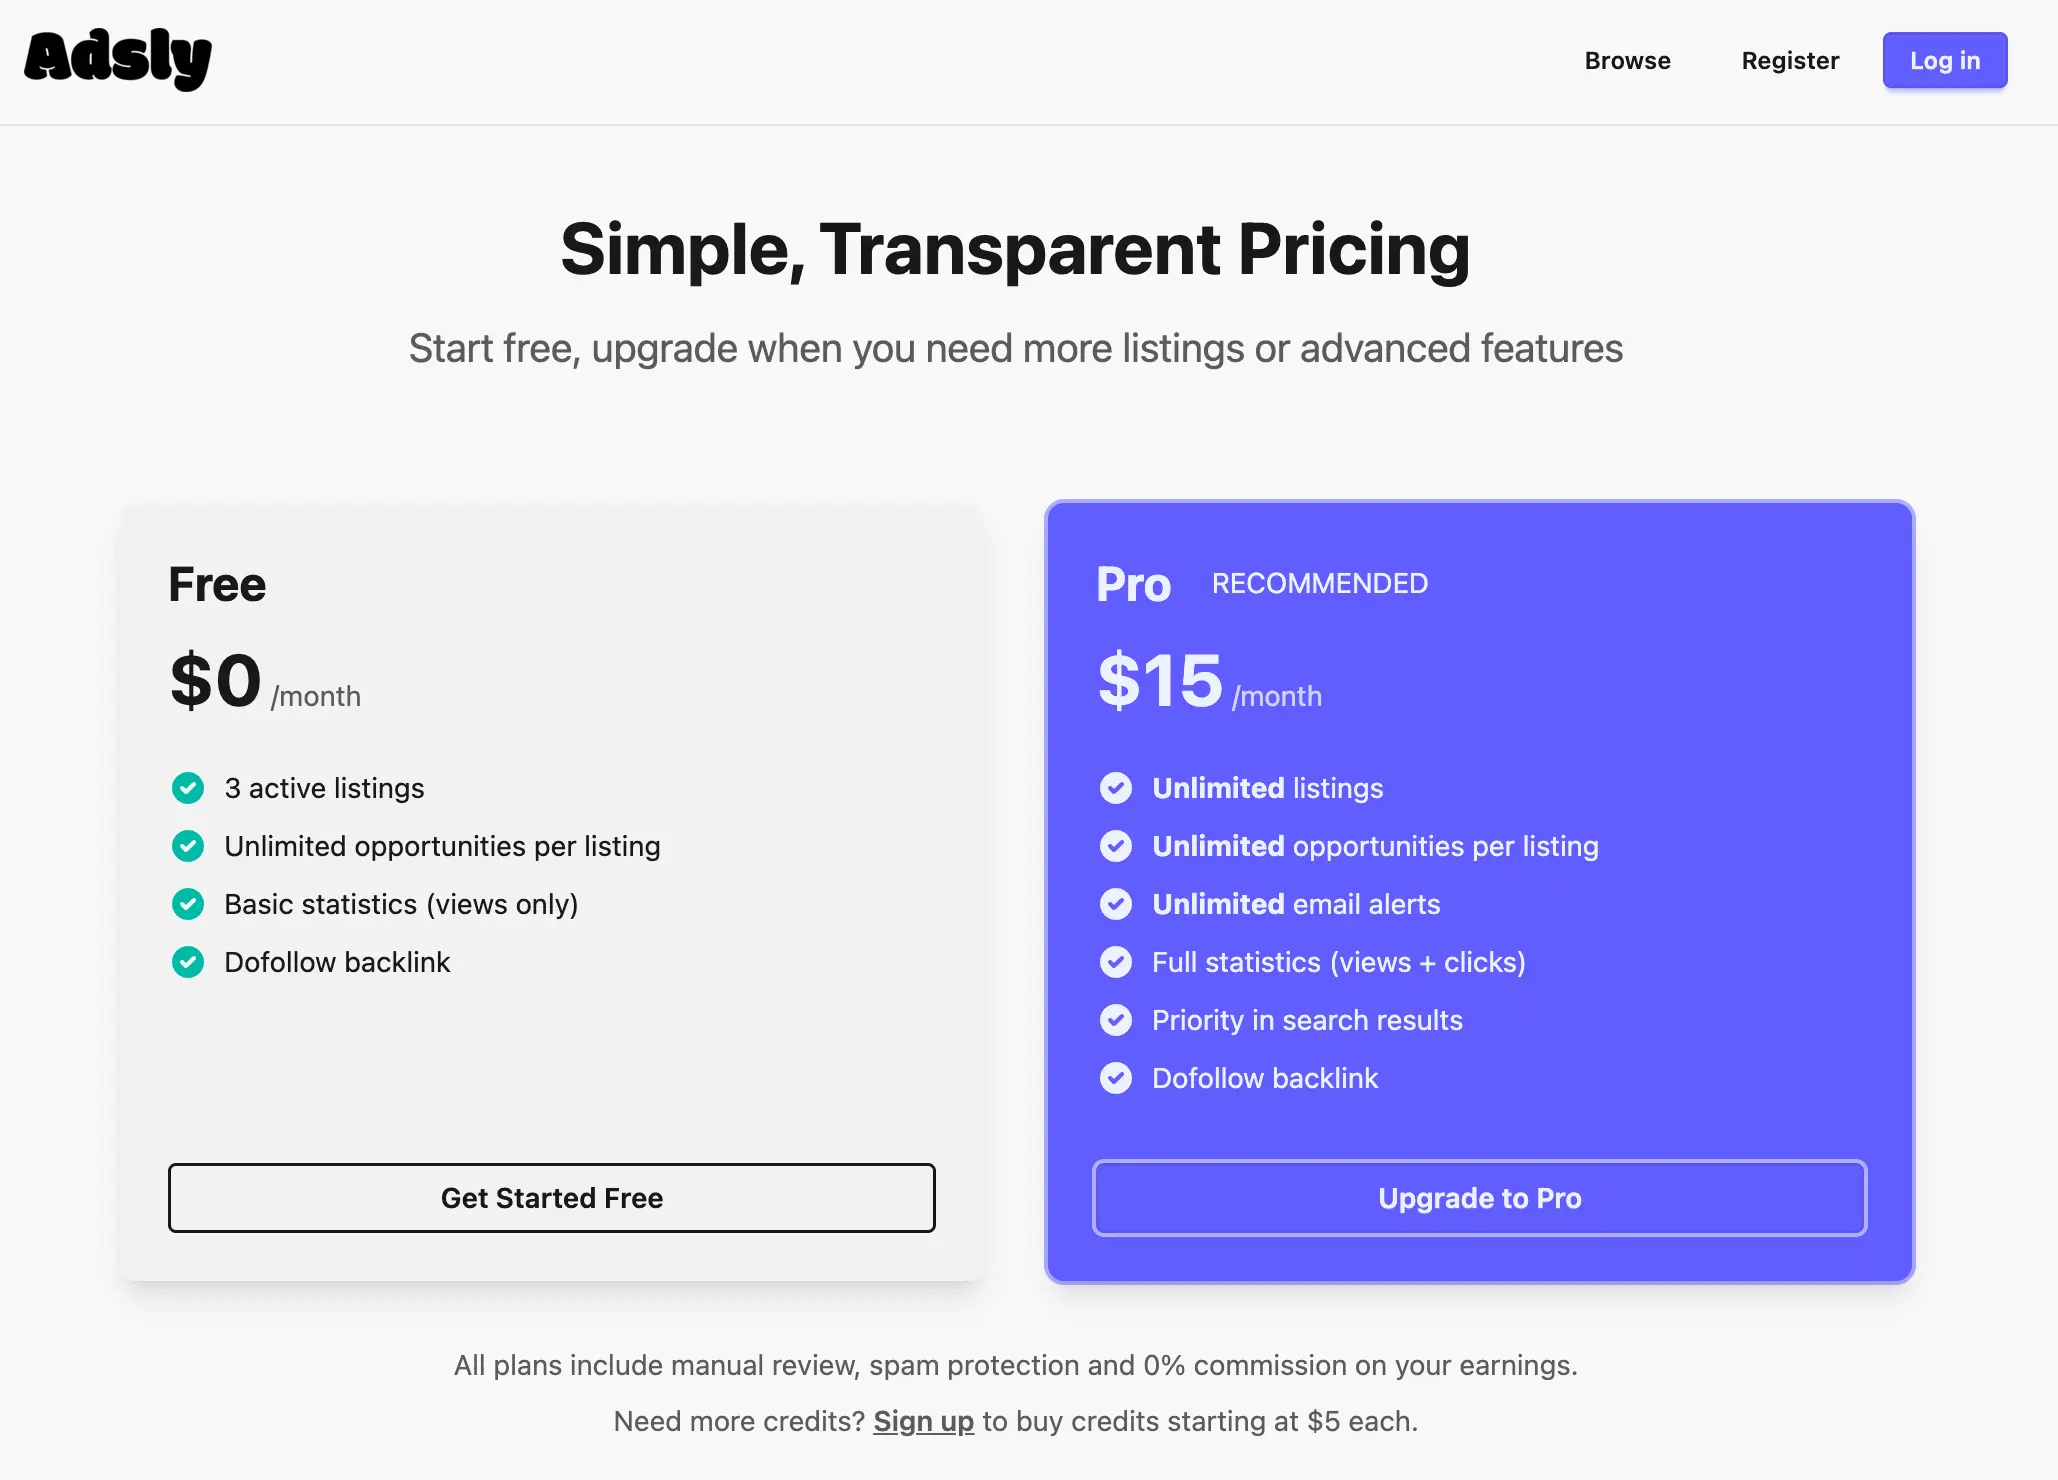Click checkmark beside Free Unlimited opportunities per listing
Image resolution: width=2058 pixels, height=1480 pixels.
(188, 846)
